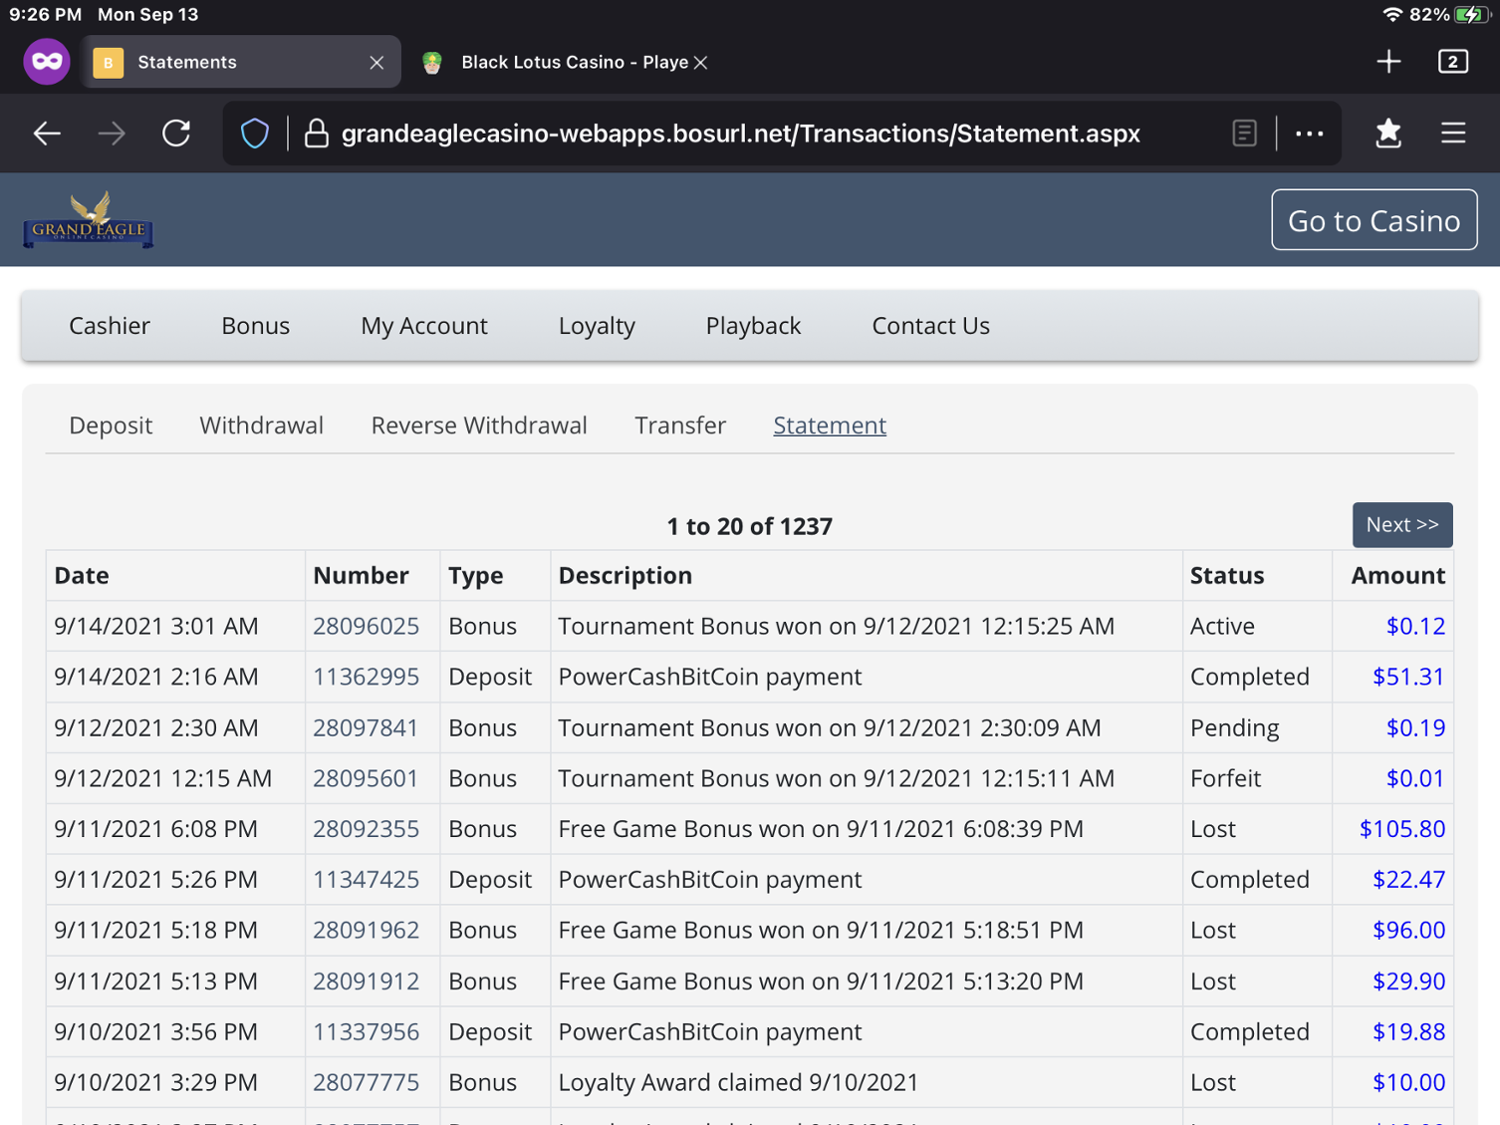Image resolution: width=1500 pixels, height=1125 pixels.
Task: Close the Statements tab
Action: click(x=376, y=62)
